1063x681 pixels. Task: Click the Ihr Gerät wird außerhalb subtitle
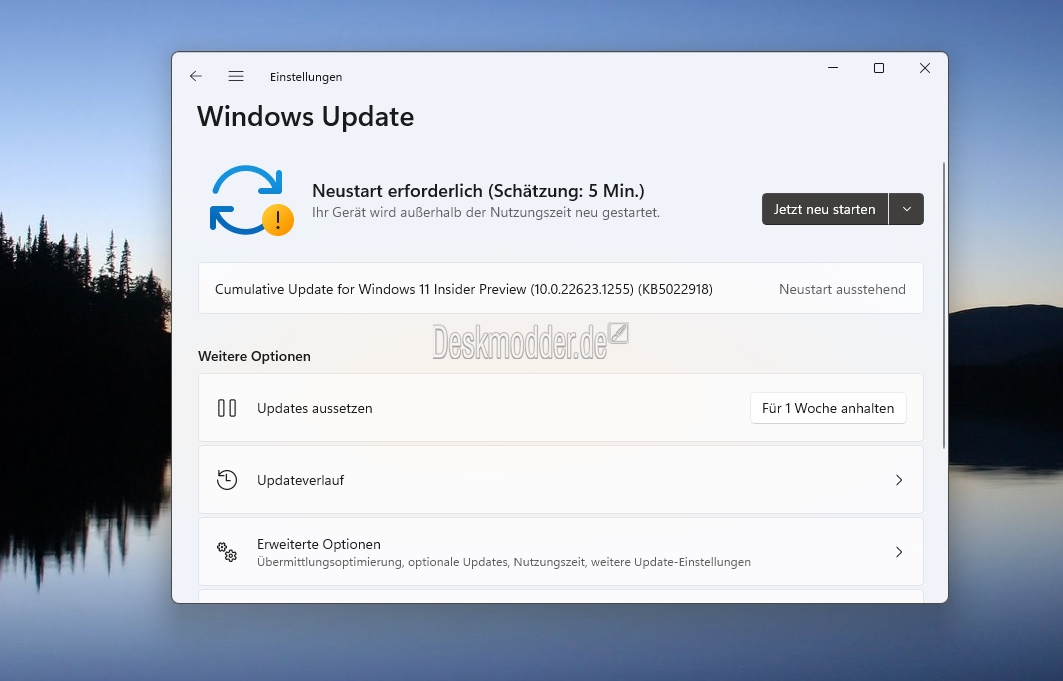click(x=485, y=212)
